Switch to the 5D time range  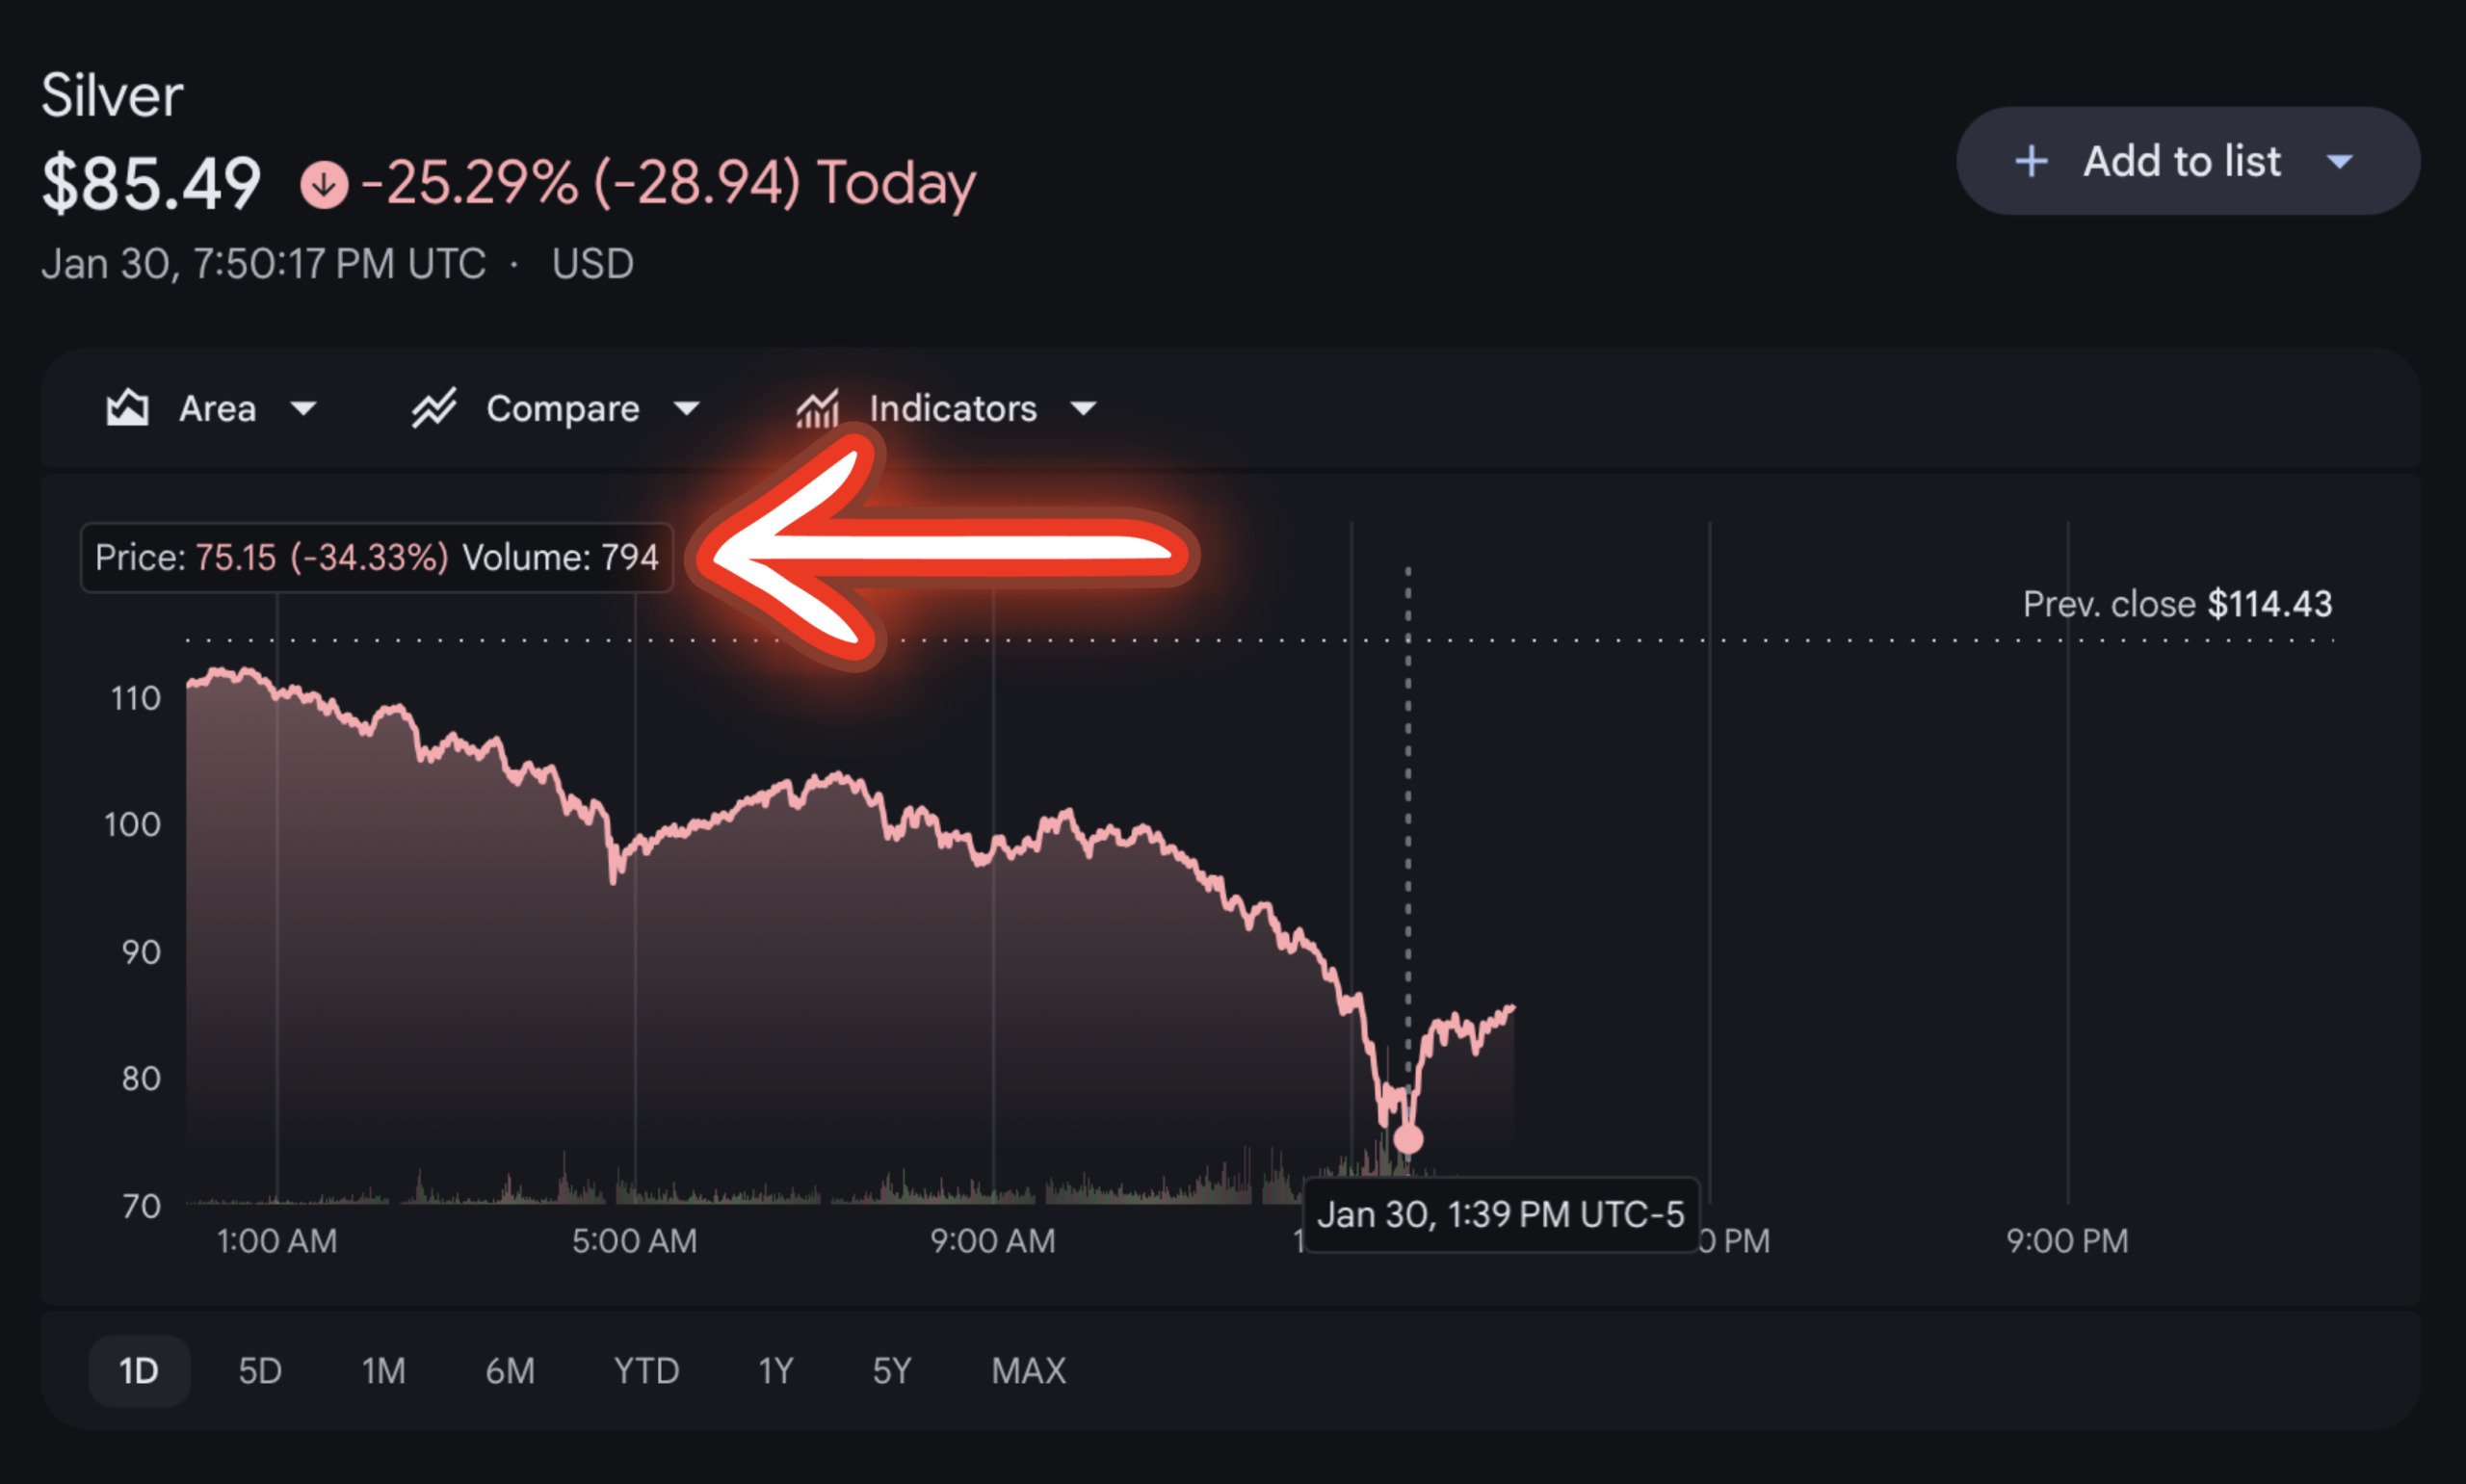(260, 1370)
